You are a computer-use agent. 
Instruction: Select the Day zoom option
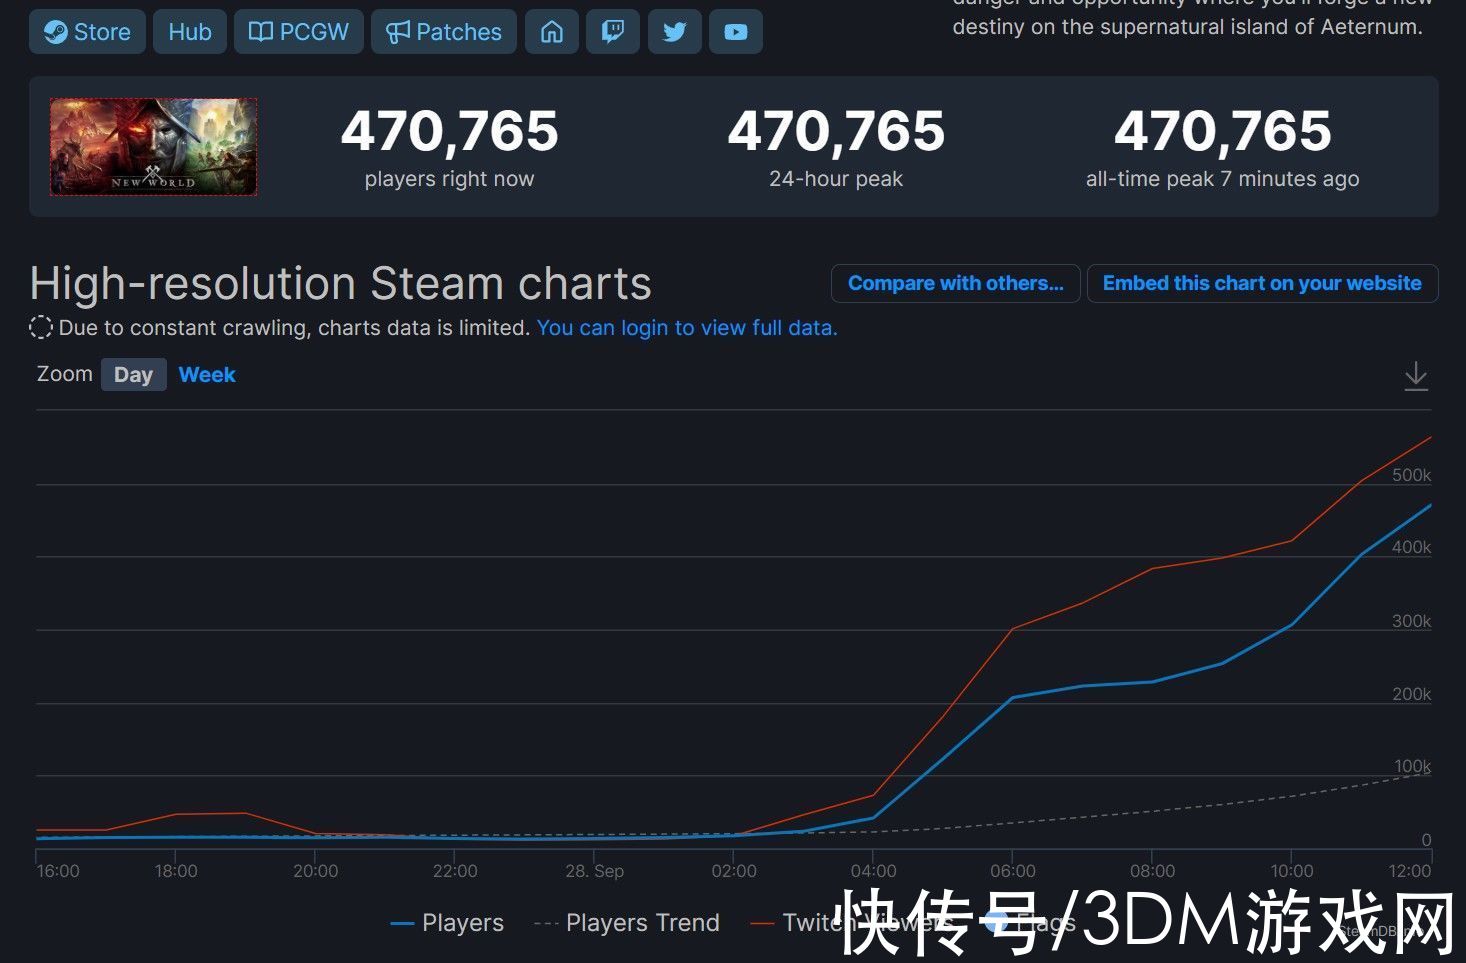pyautogui.click(x=133, y=375)
